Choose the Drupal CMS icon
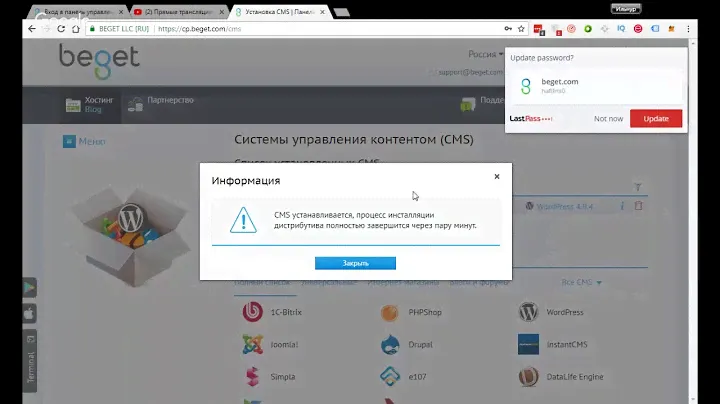720x404 pixels. click(390, 345)
